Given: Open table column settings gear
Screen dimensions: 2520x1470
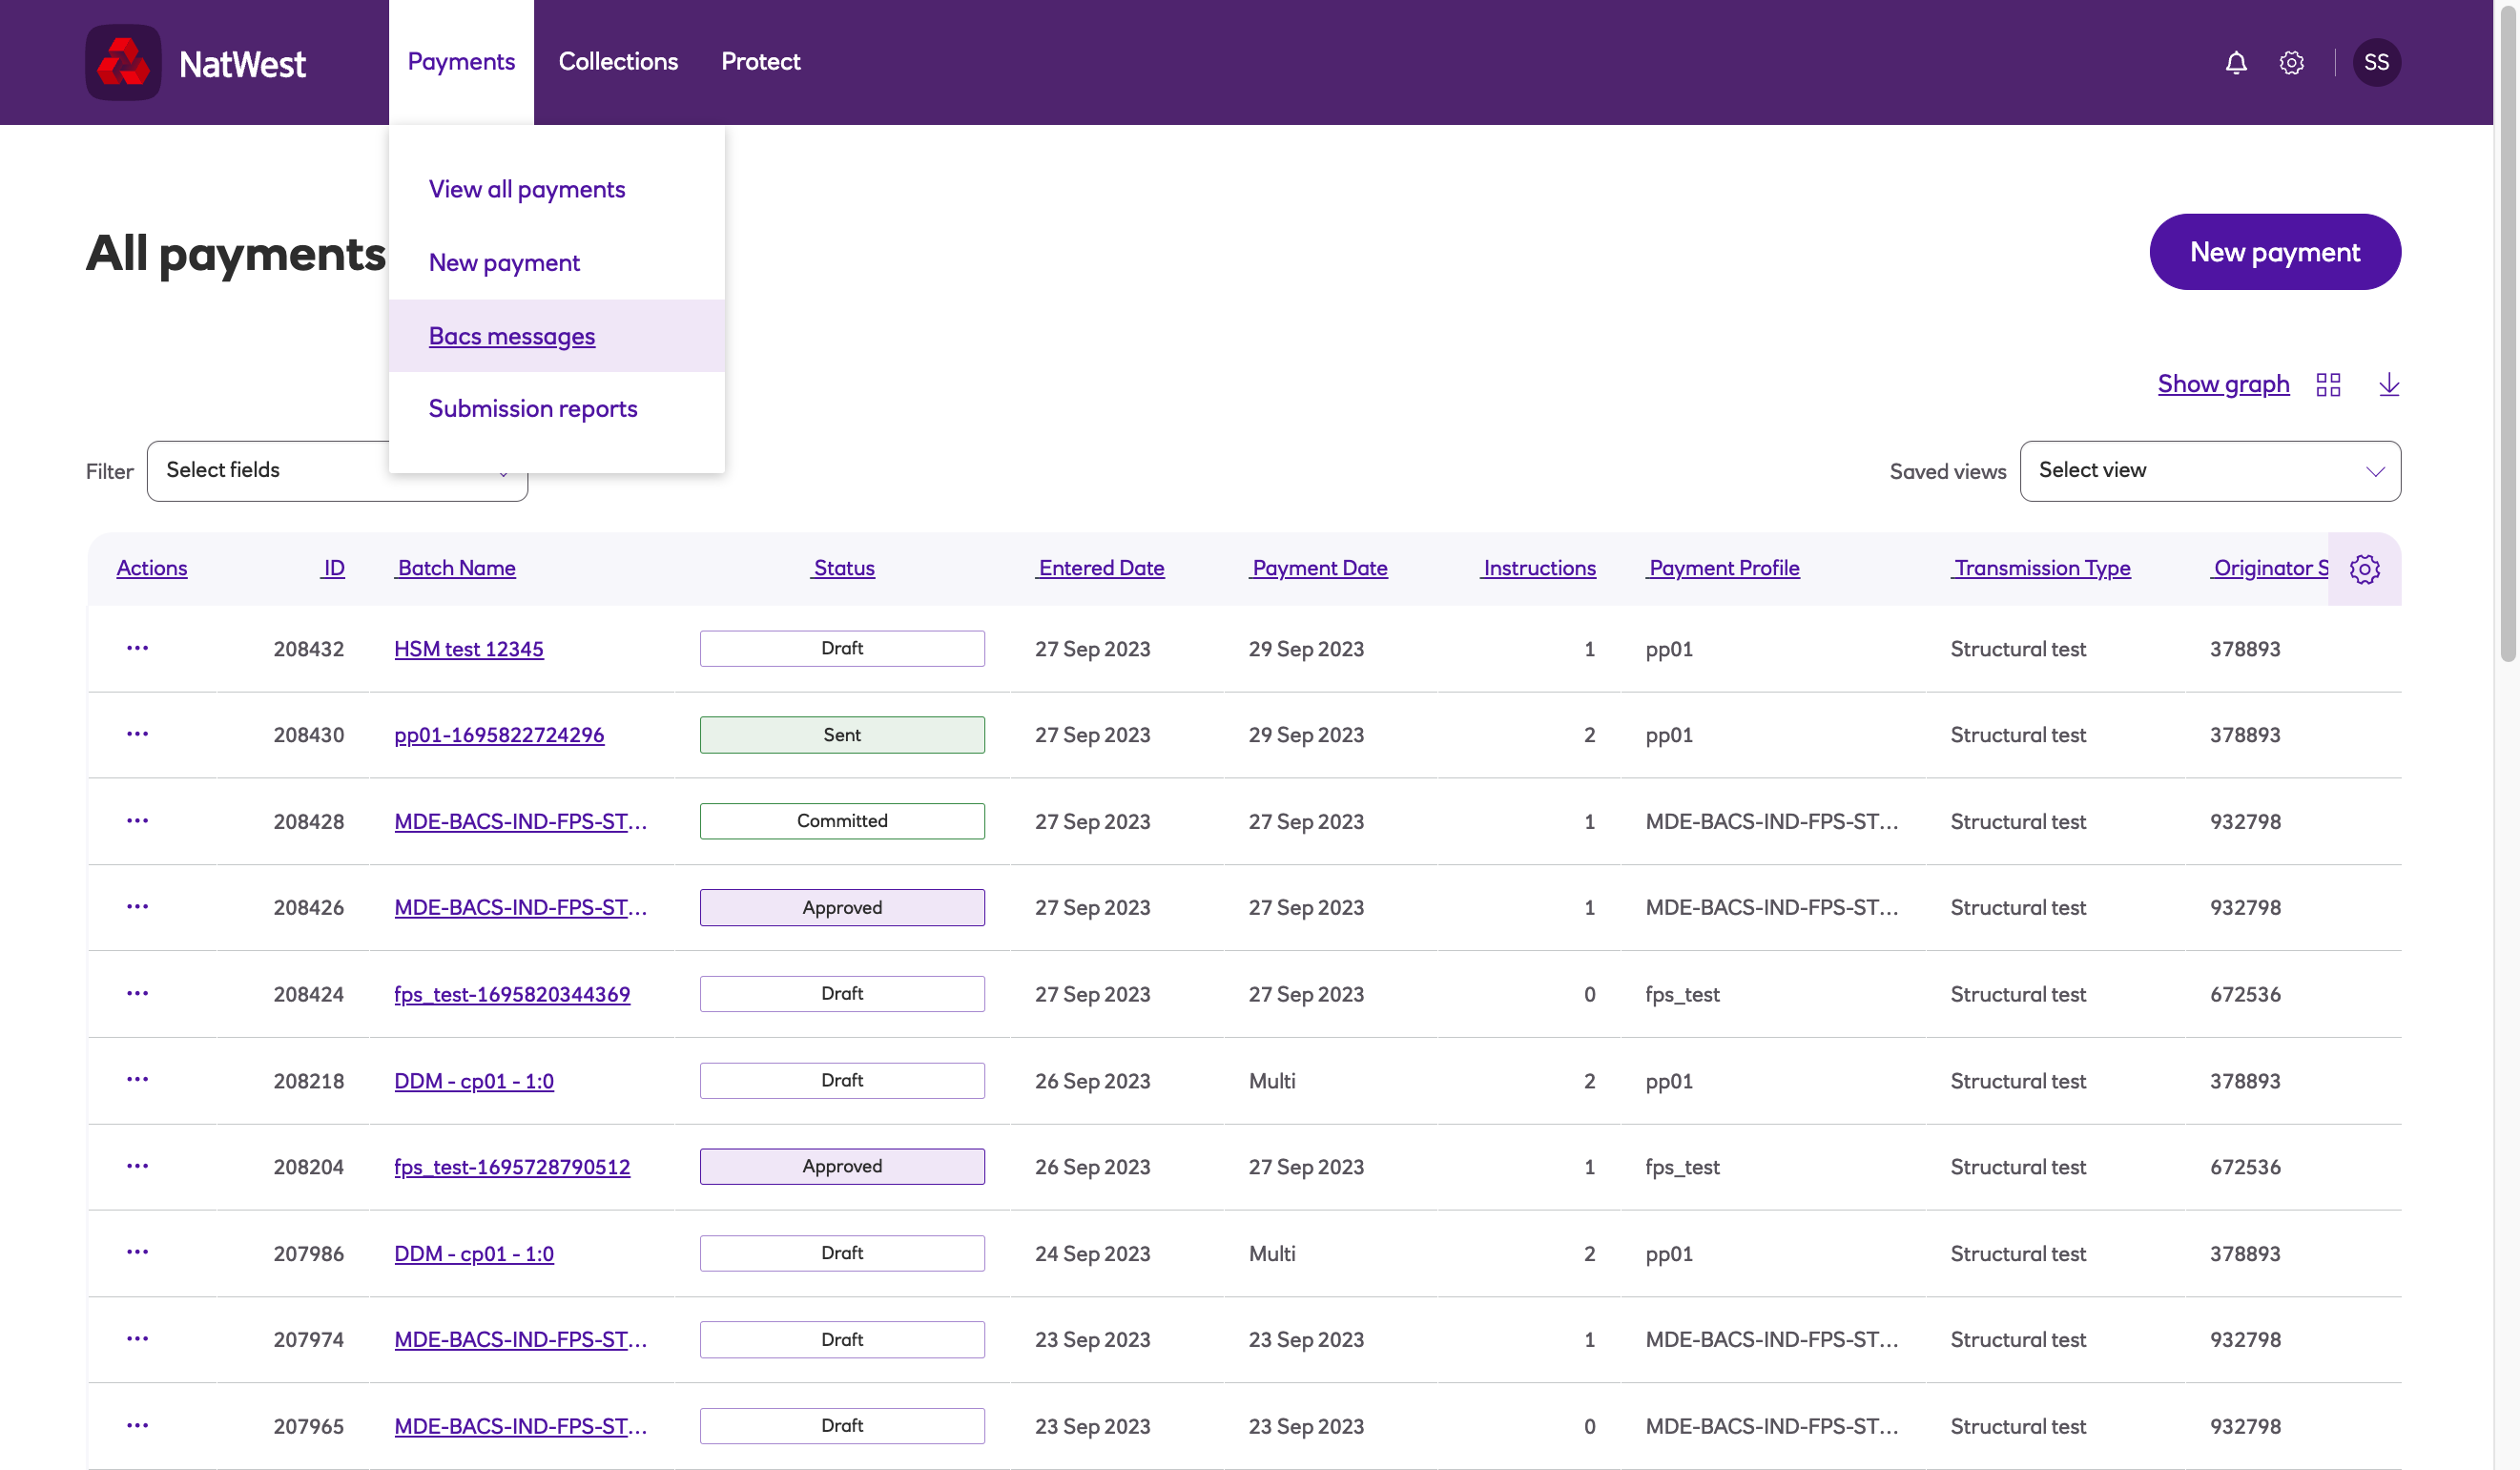Looking at the screenshot, I should point(2364,569).
